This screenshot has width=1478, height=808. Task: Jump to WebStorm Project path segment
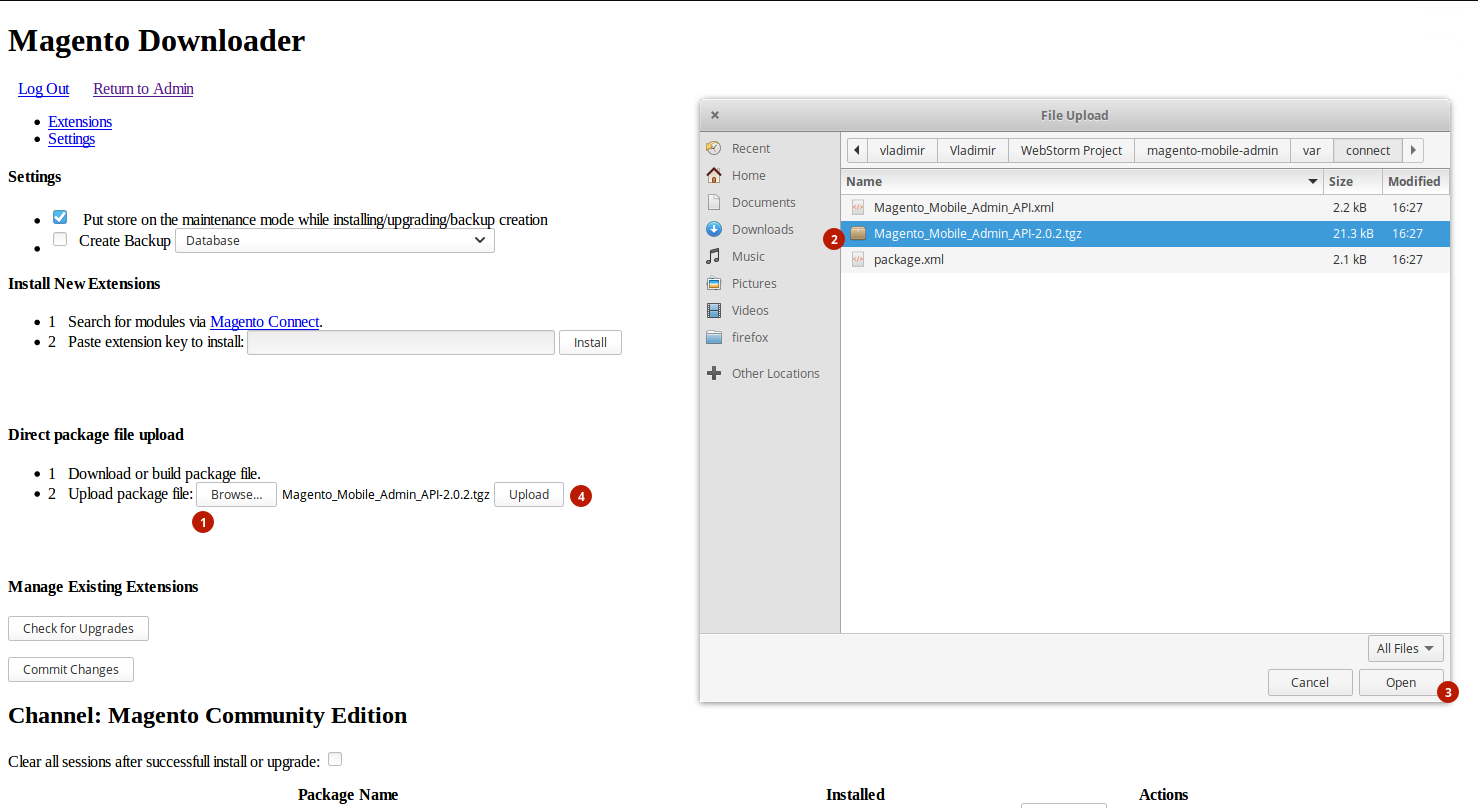point(1071,150)
